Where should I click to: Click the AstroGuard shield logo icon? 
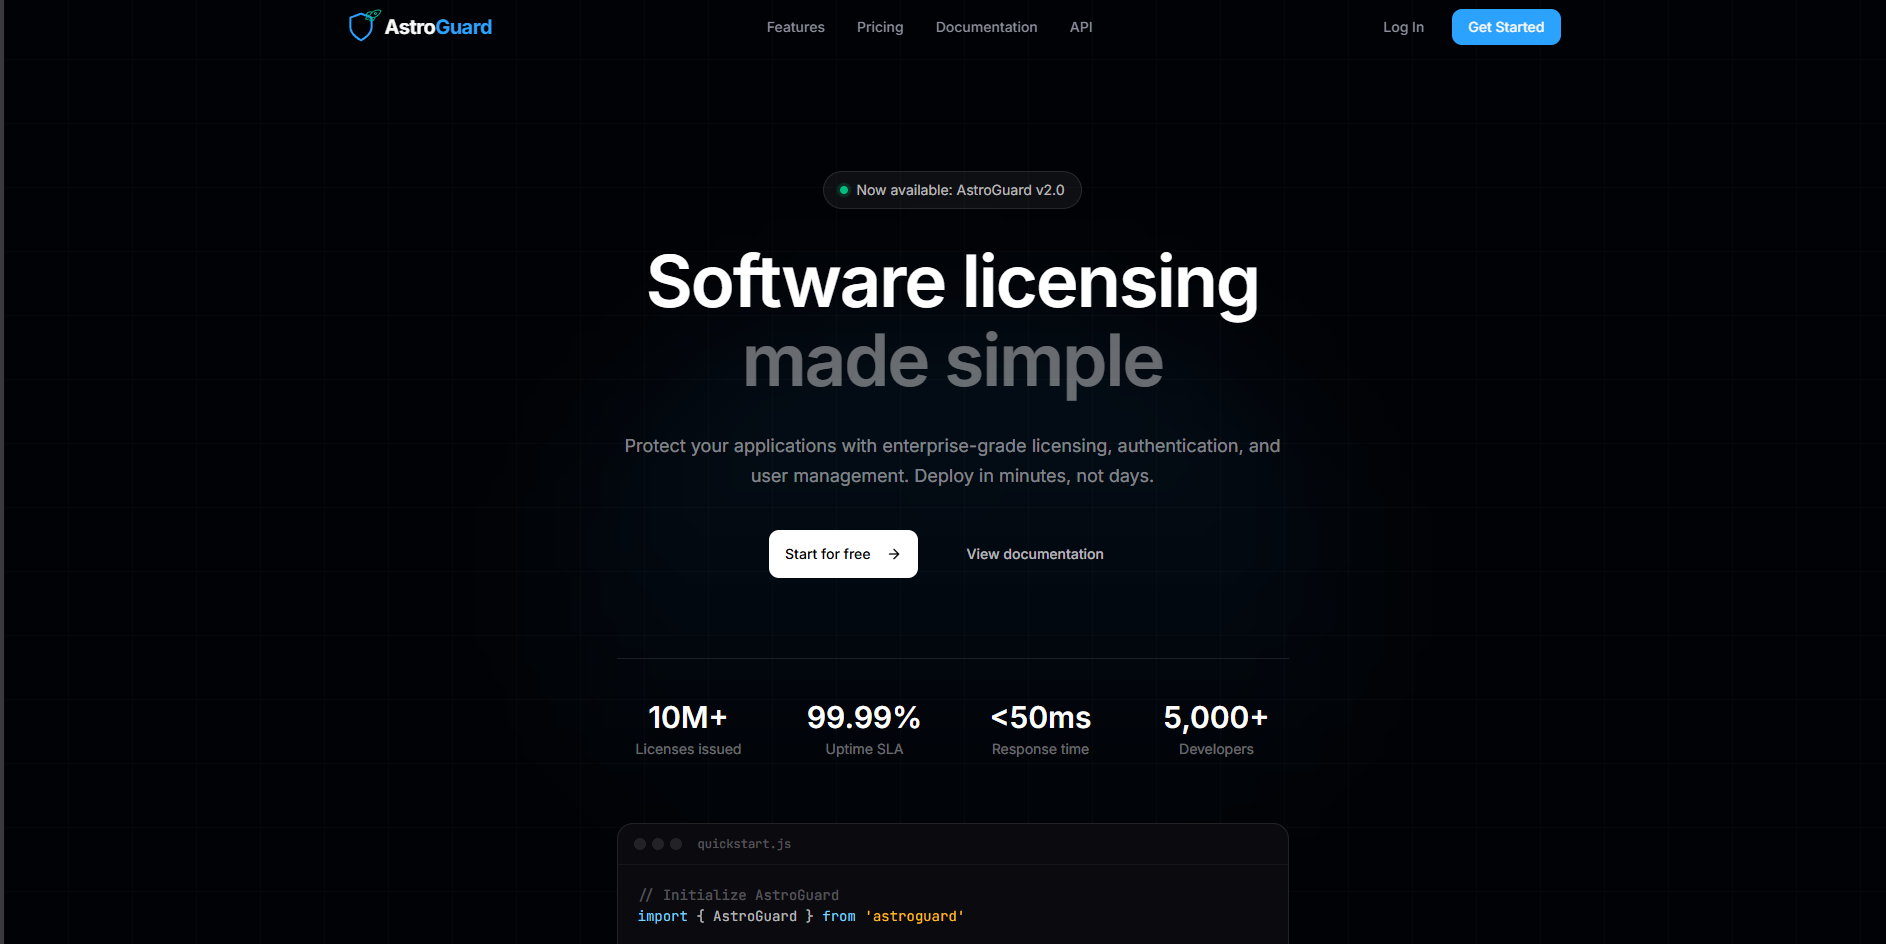click(362, 26)
